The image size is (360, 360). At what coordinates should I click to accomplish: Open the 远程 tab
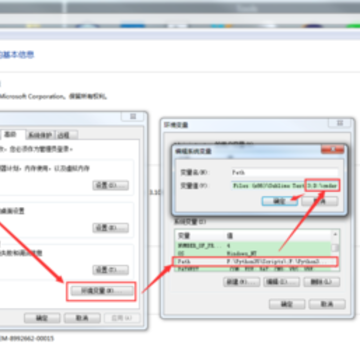[66, 135]
